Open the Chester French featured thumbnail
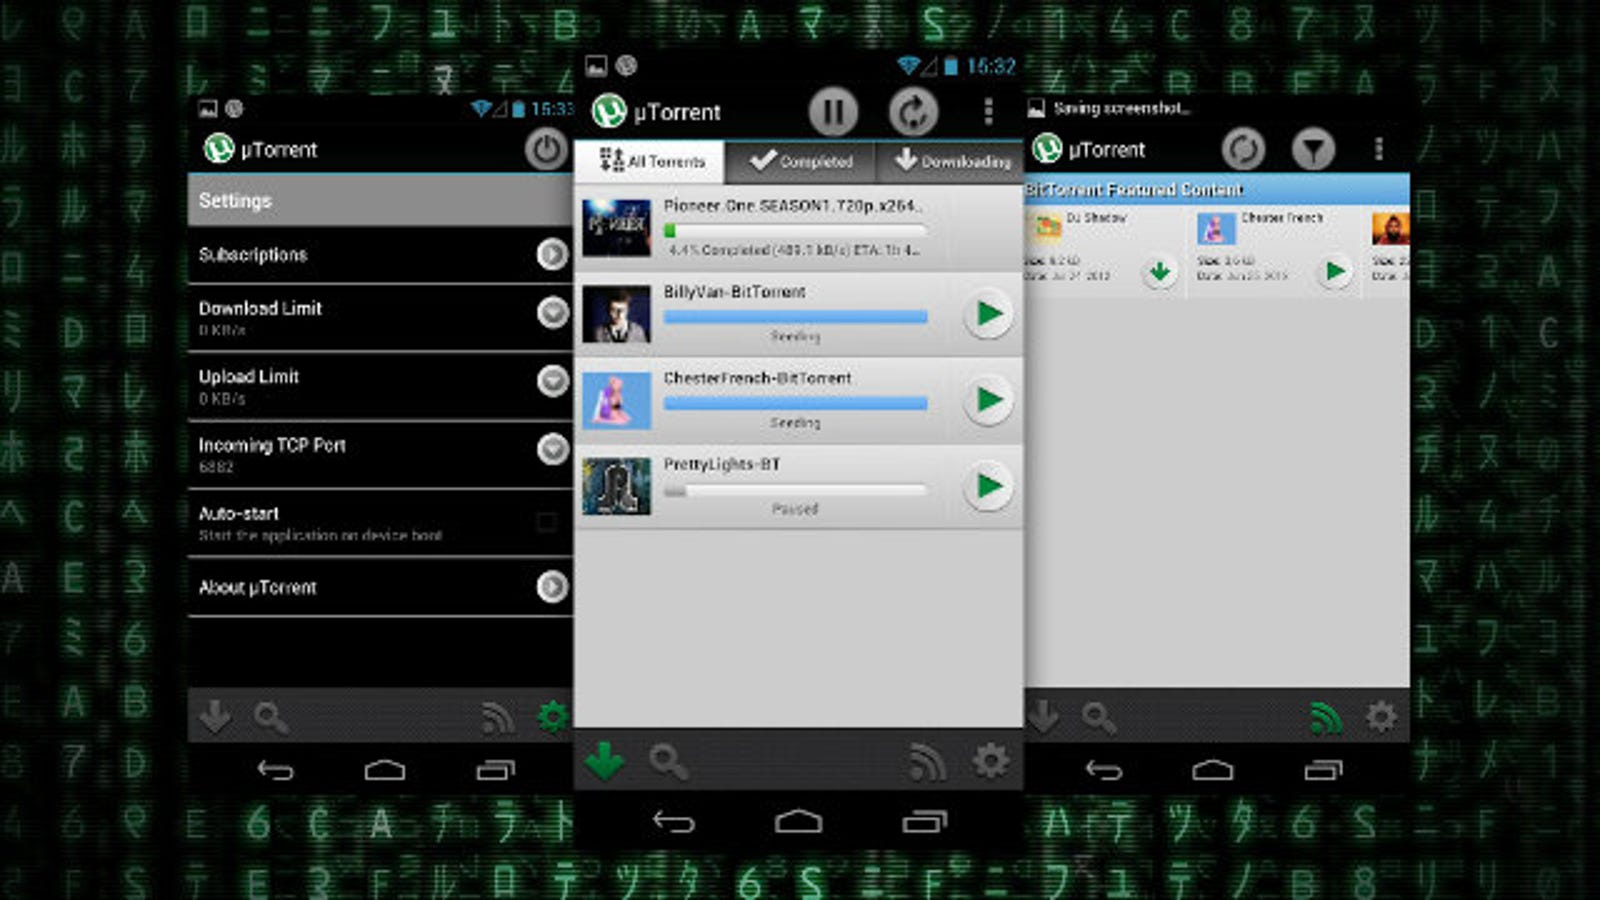This screenshot has height=900, width=1600. click(x=1216, y=229)
